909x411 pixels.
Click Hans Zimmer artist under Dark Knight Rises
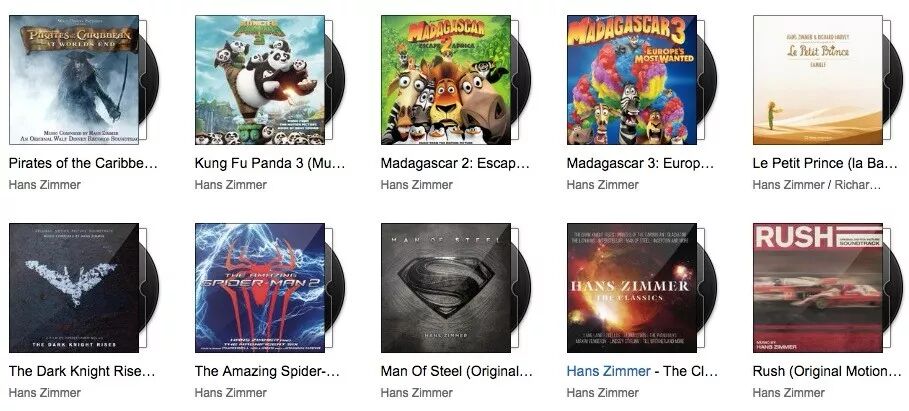(x=45, y=392)
